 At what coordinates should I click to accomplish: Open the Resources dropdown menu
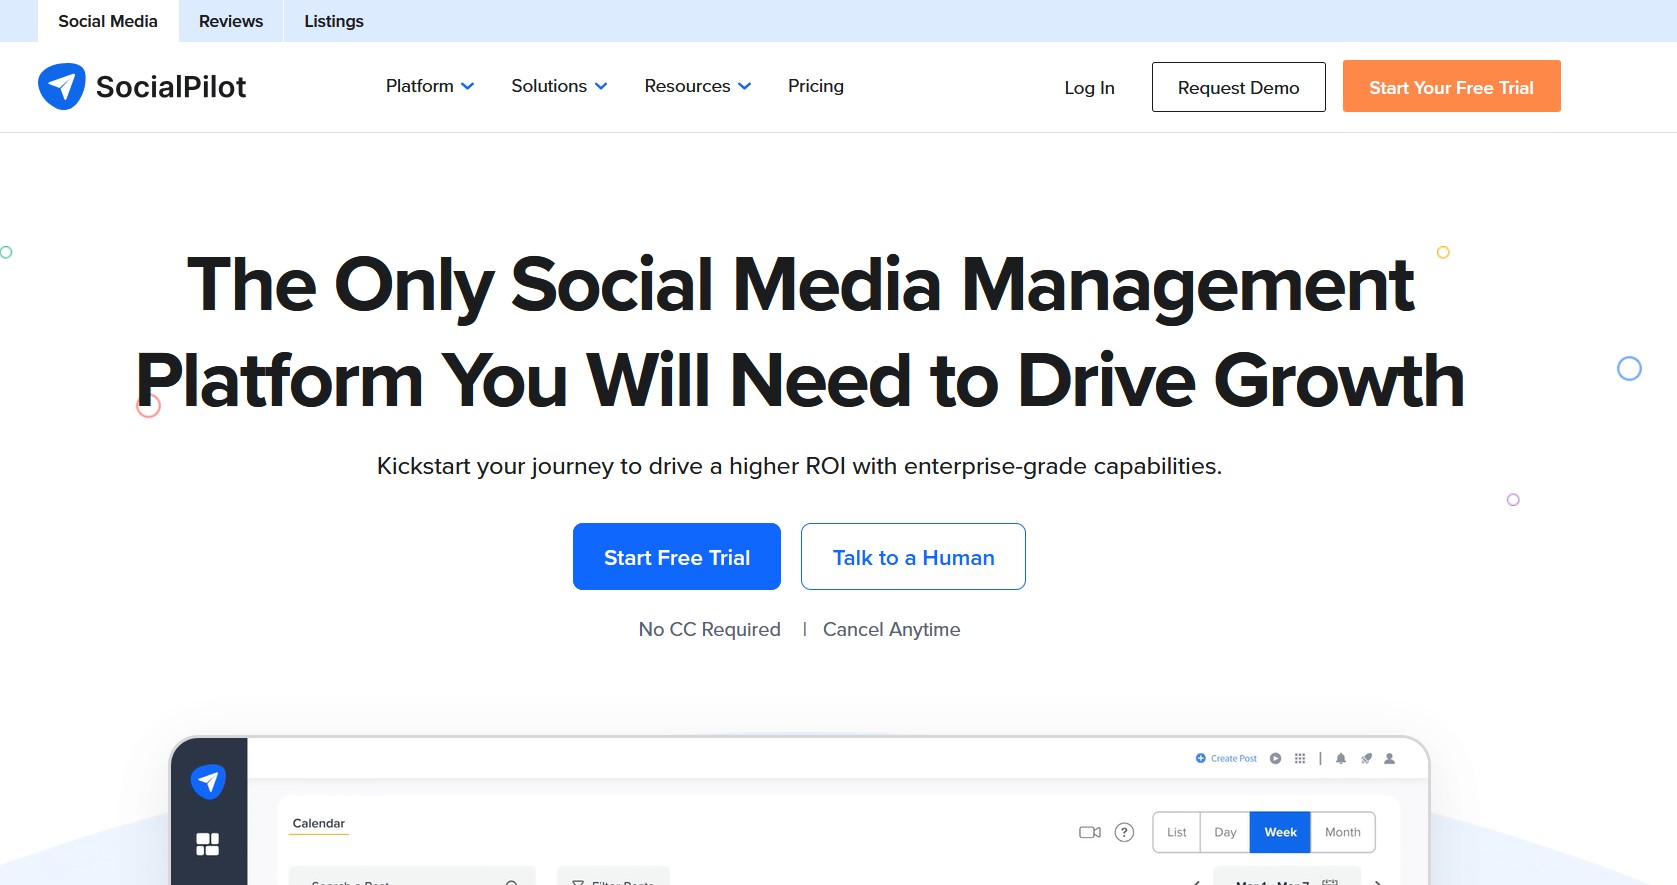pos(698,86)
